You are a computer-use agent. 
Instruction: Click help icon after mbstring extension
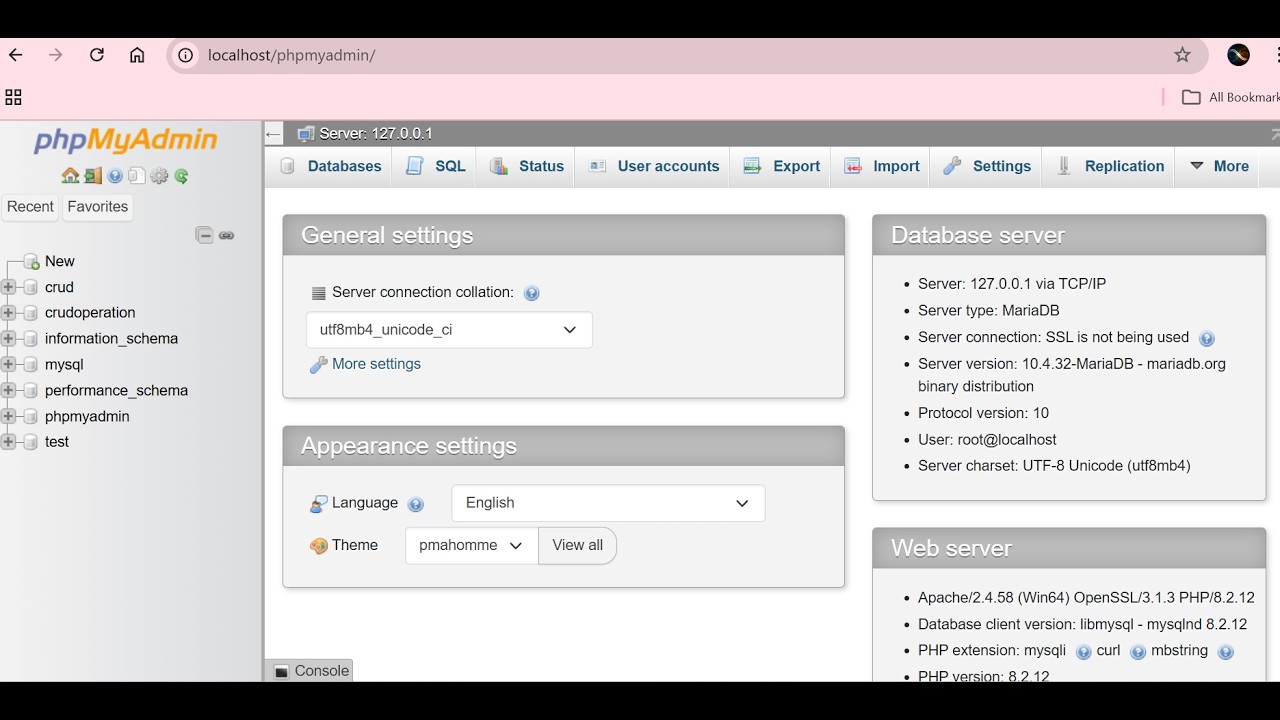coord(1225,652)
